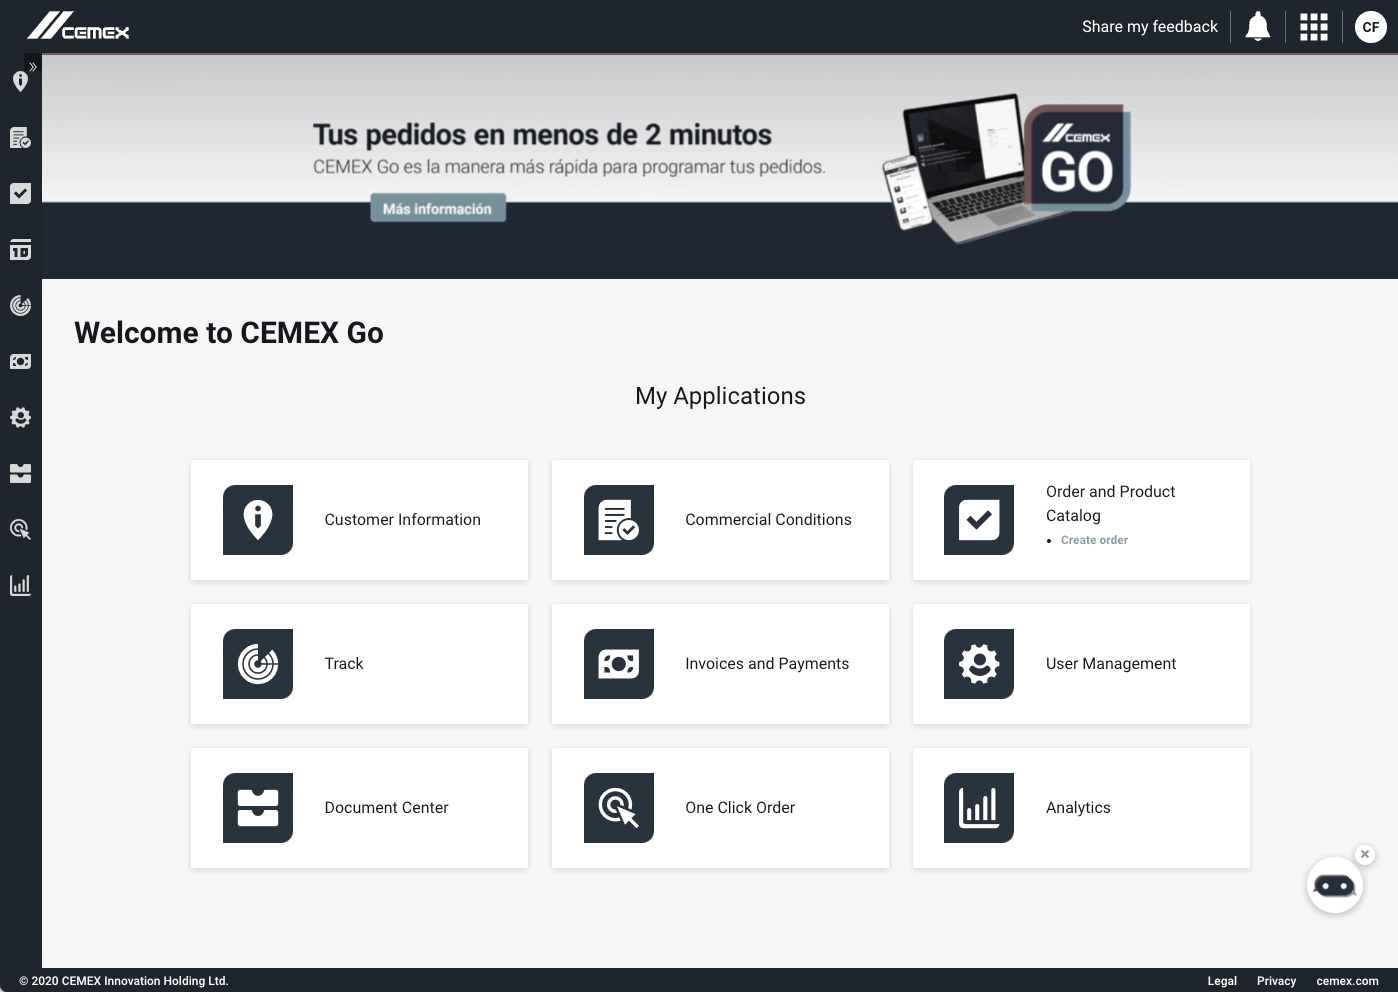
Task: Dismiss the chatbot with its close button
Action: click(1365, 854)
